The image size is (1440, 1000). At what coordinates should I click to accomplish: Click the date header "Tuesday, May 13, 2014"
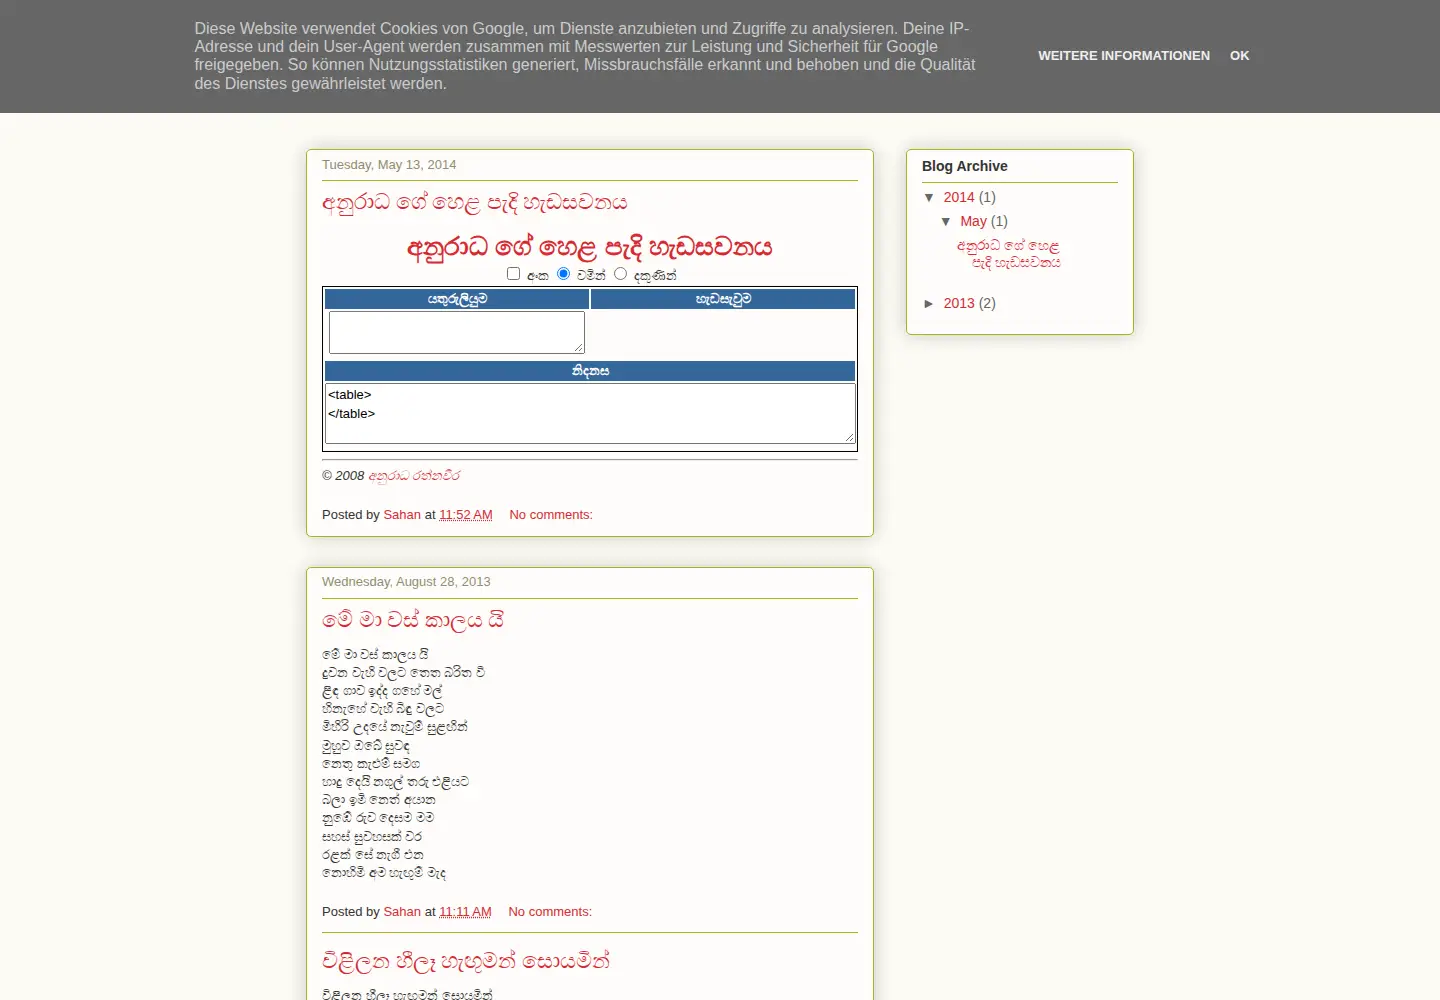(x=389, y=165)
